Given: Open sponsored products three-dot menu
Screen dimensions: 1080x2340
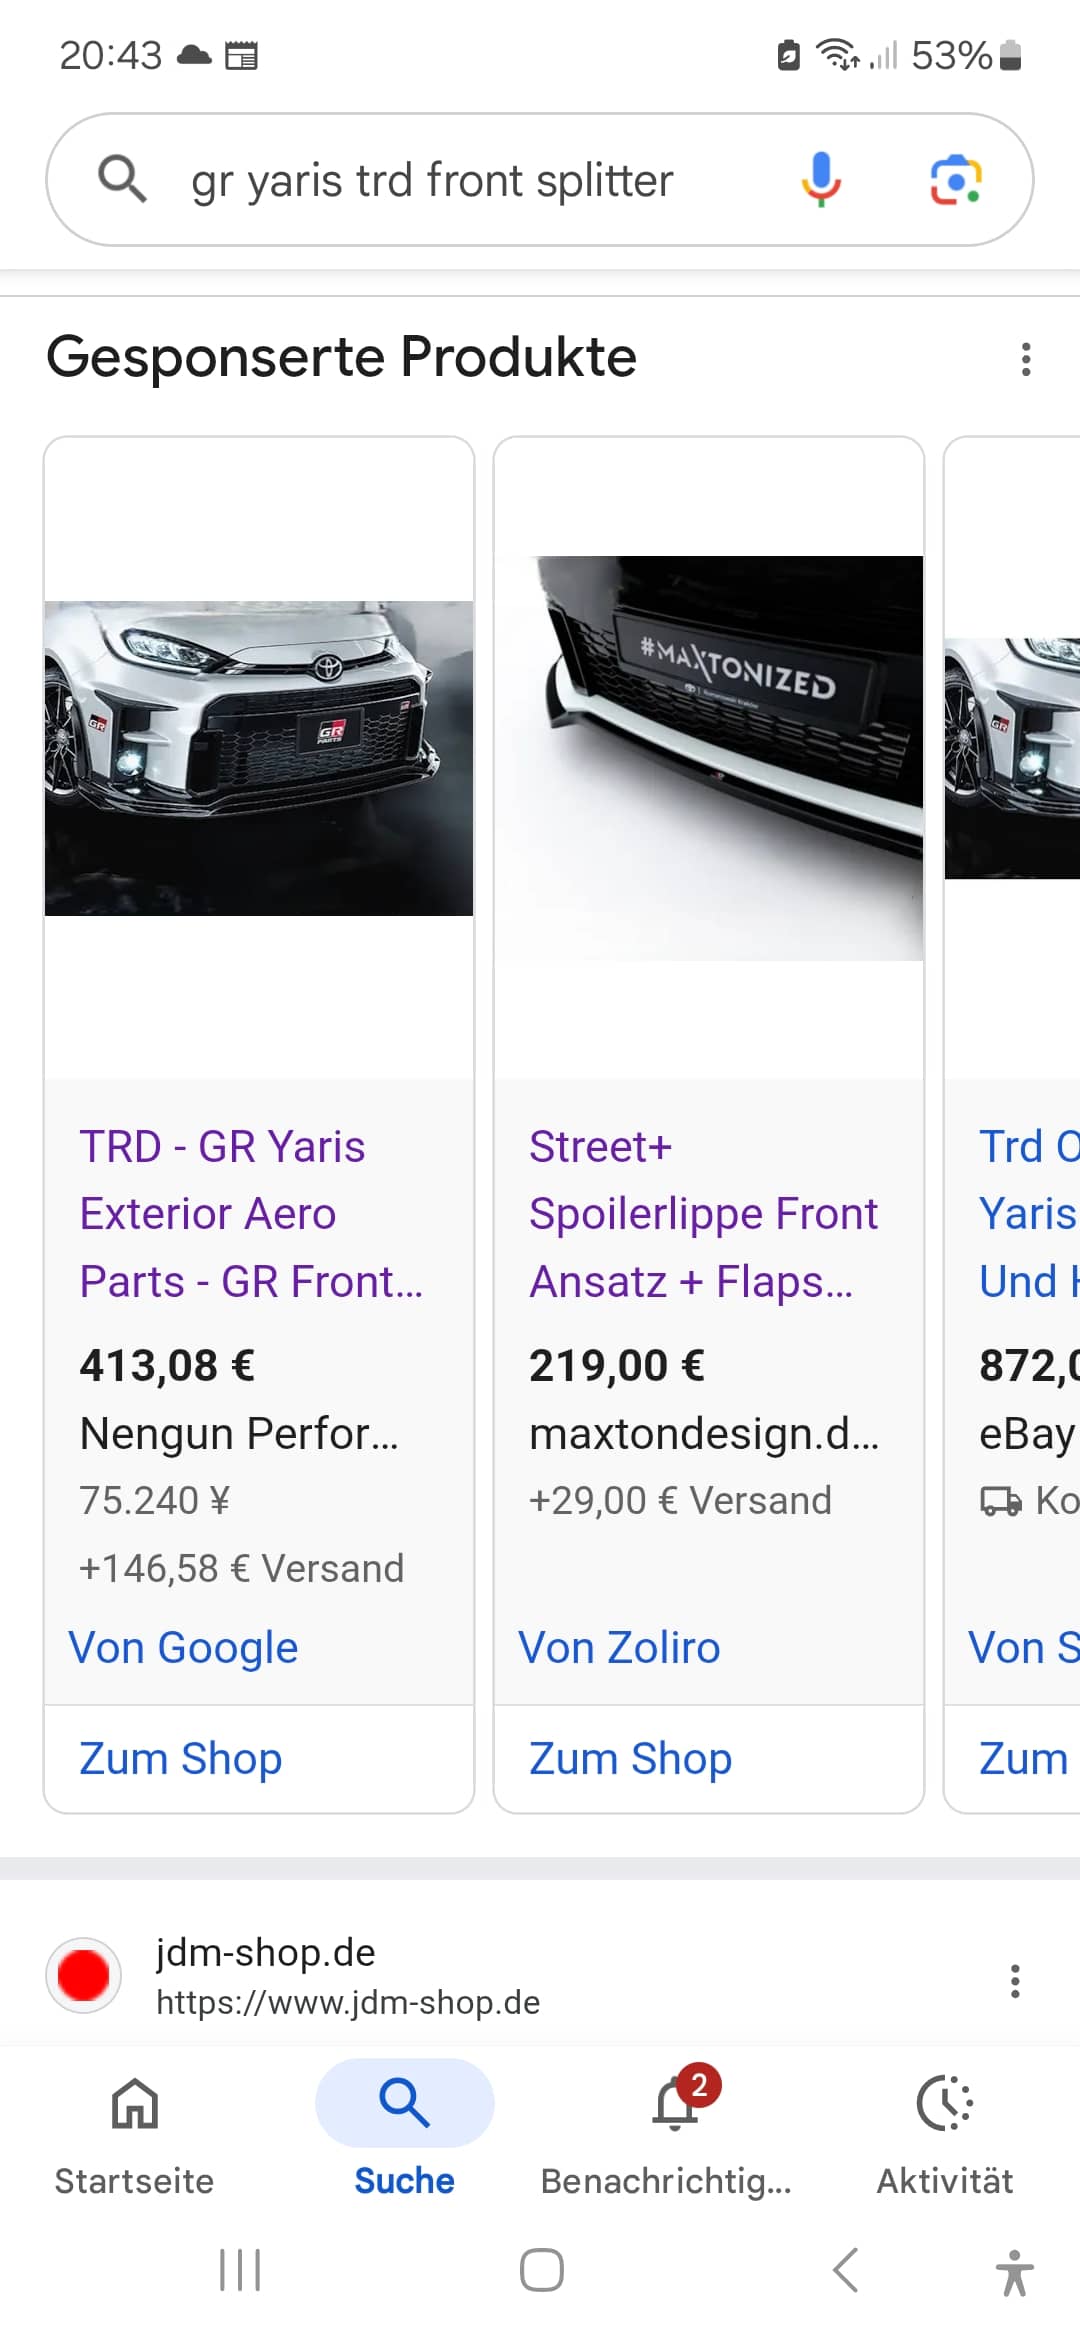Looking at the screenshot, I should pyautogui.click(x=1025, y=359).
